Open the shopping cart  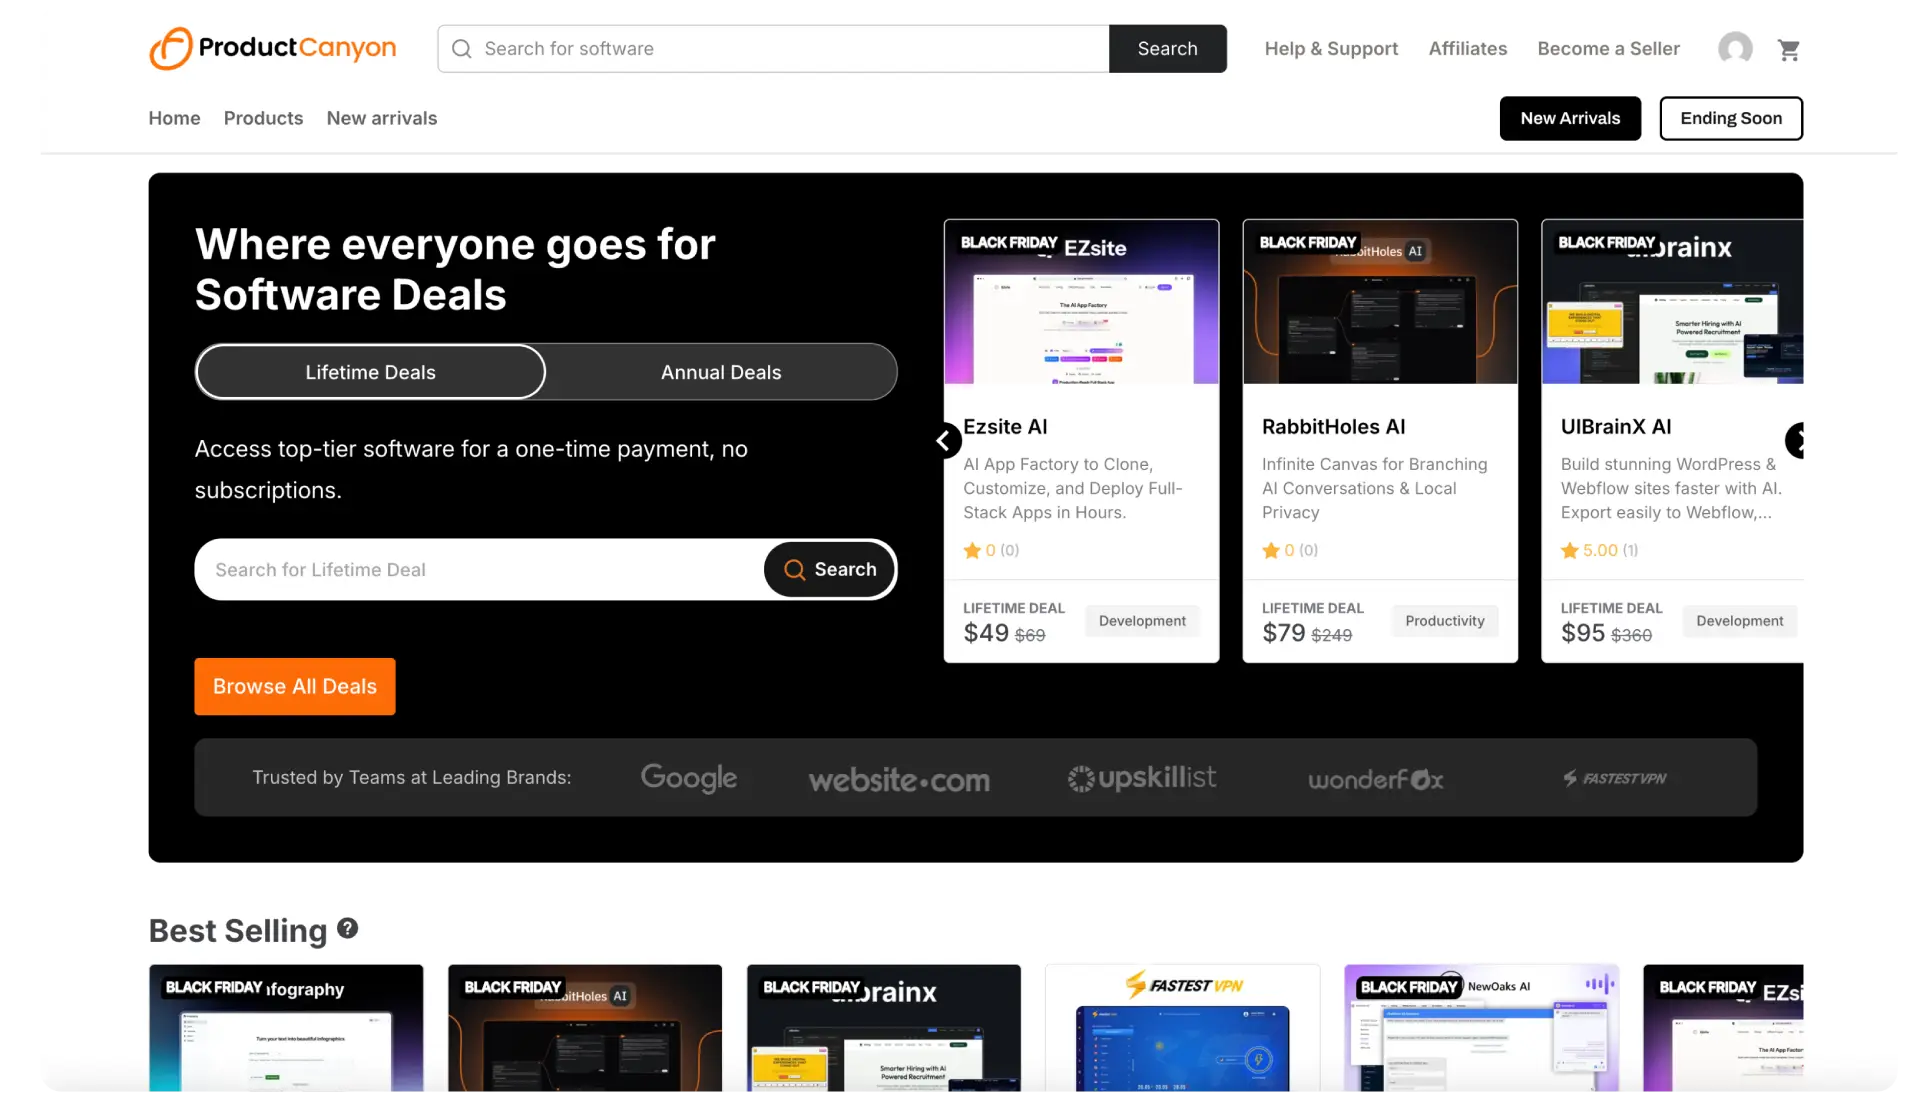tap(1789, 48)
